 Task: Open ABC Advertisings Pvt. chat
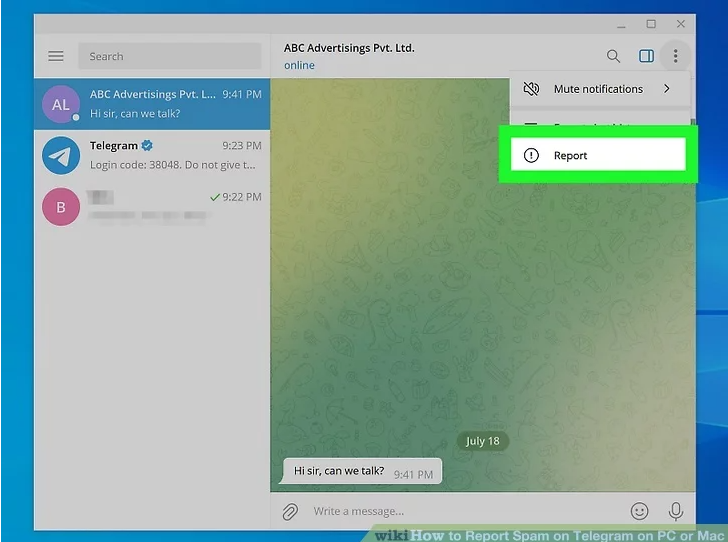tap(152, 104)
